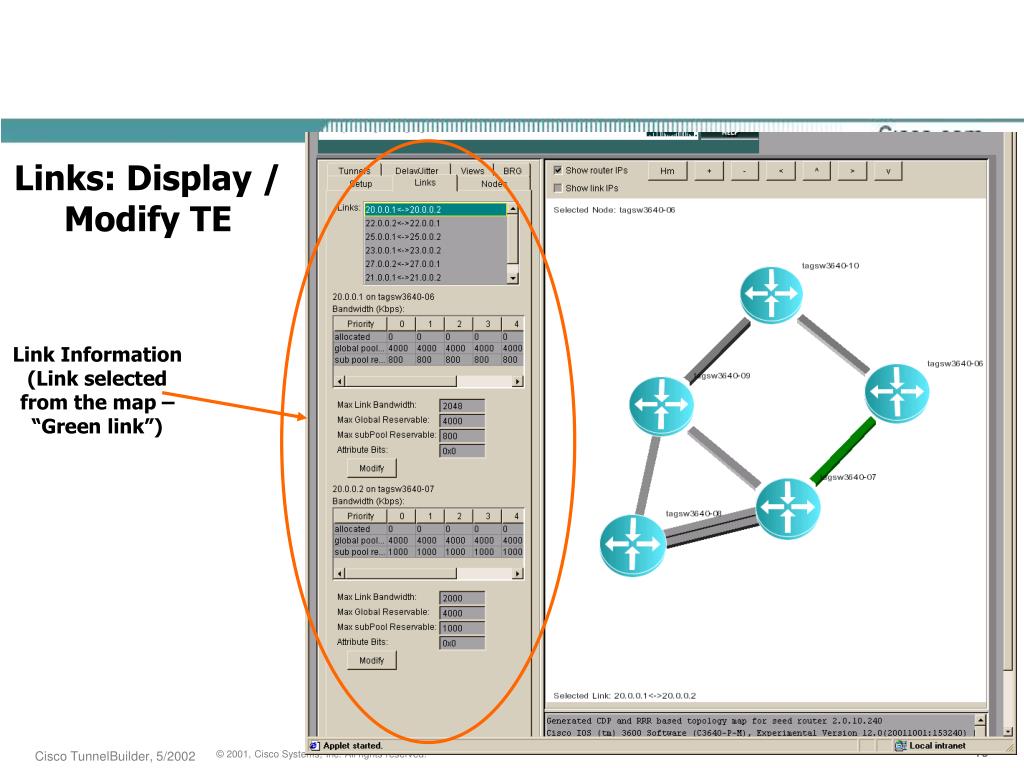Select link 20.0.0.1<->20.0.0.2 in list
This screenshot has width=1024, height=768.
435,210
